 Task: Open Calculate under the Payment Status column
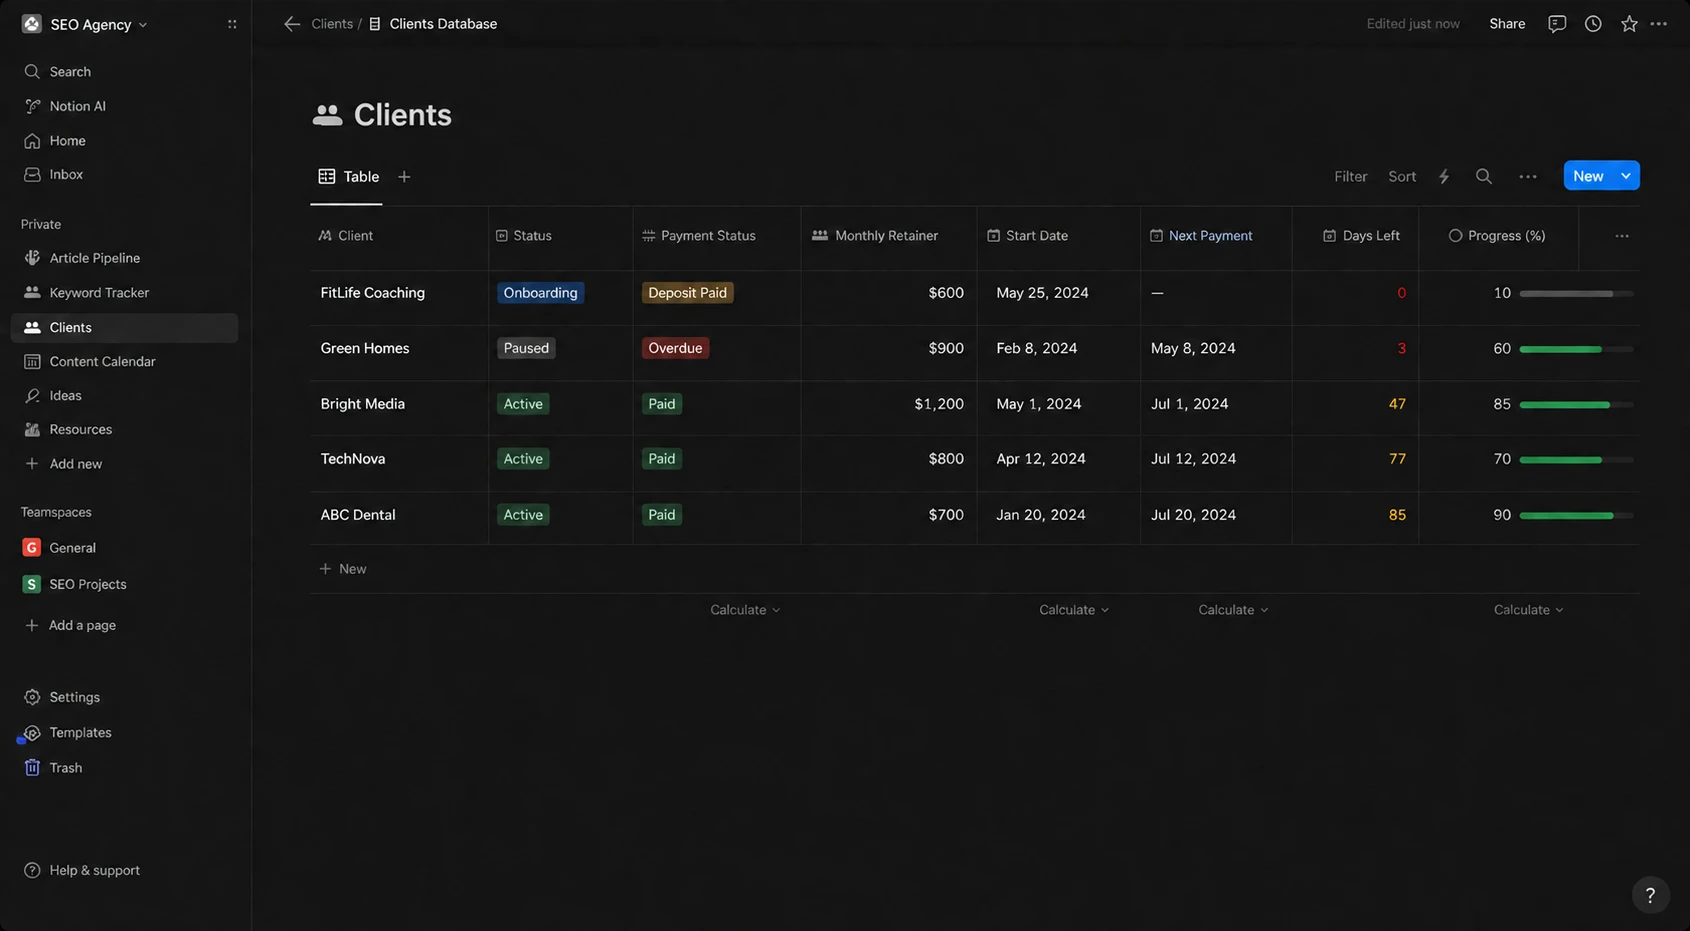(x=745, y=610)
